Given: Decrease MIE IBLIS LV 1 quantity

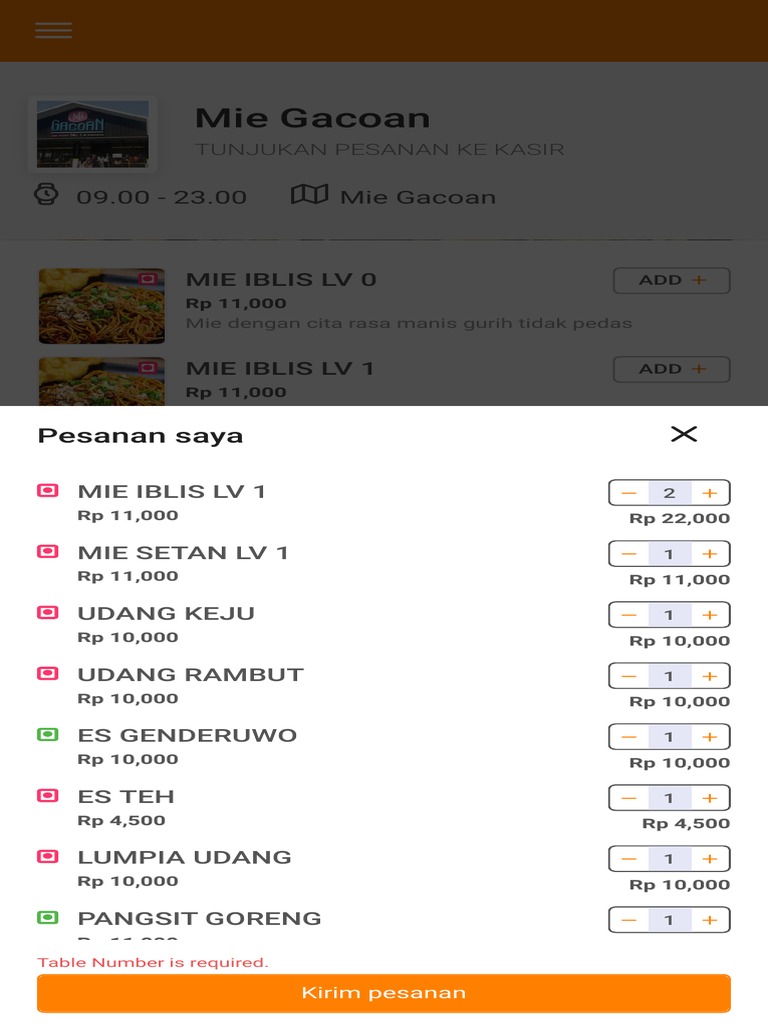Looking at the screenshot, I should 629,493.
